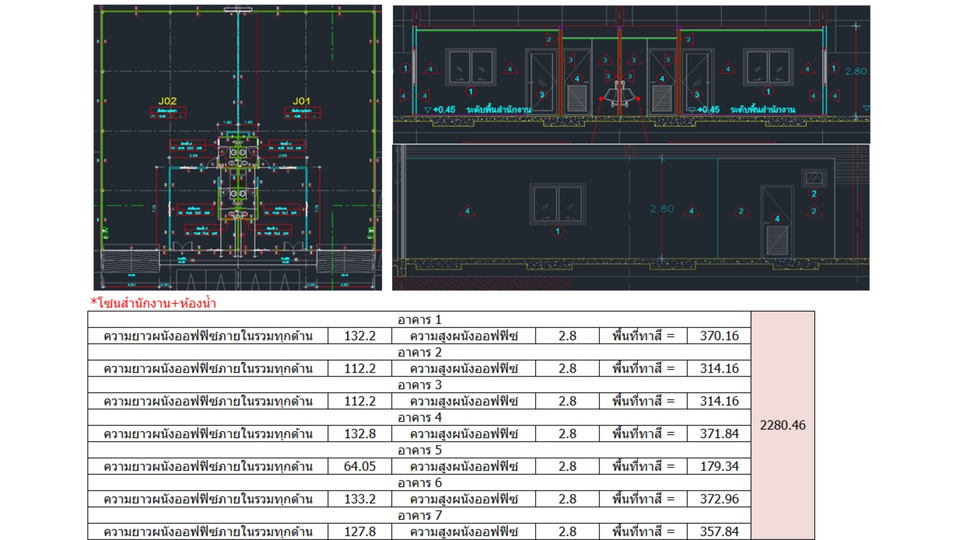The height and width of the screenshot is (540, 960).
Task: Click the double window in the lower elevation
Action: click(557, 205)
